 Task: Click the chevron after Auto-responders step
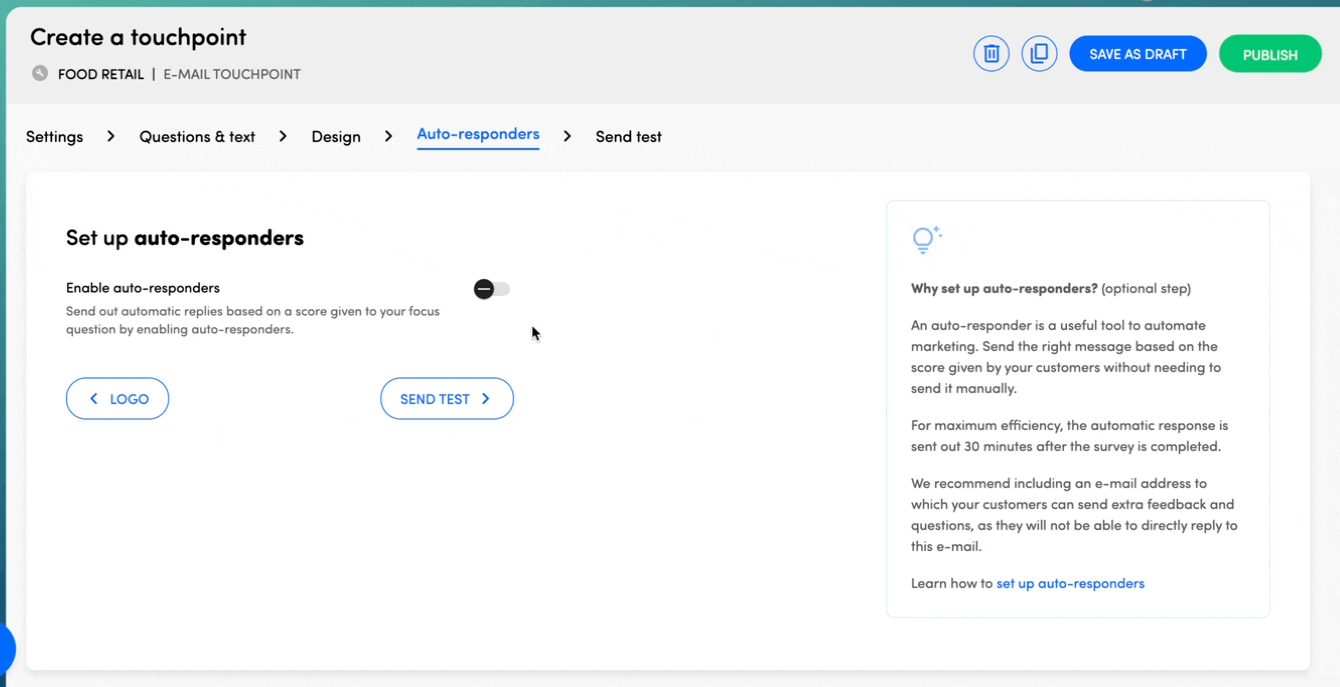[567, 136]
